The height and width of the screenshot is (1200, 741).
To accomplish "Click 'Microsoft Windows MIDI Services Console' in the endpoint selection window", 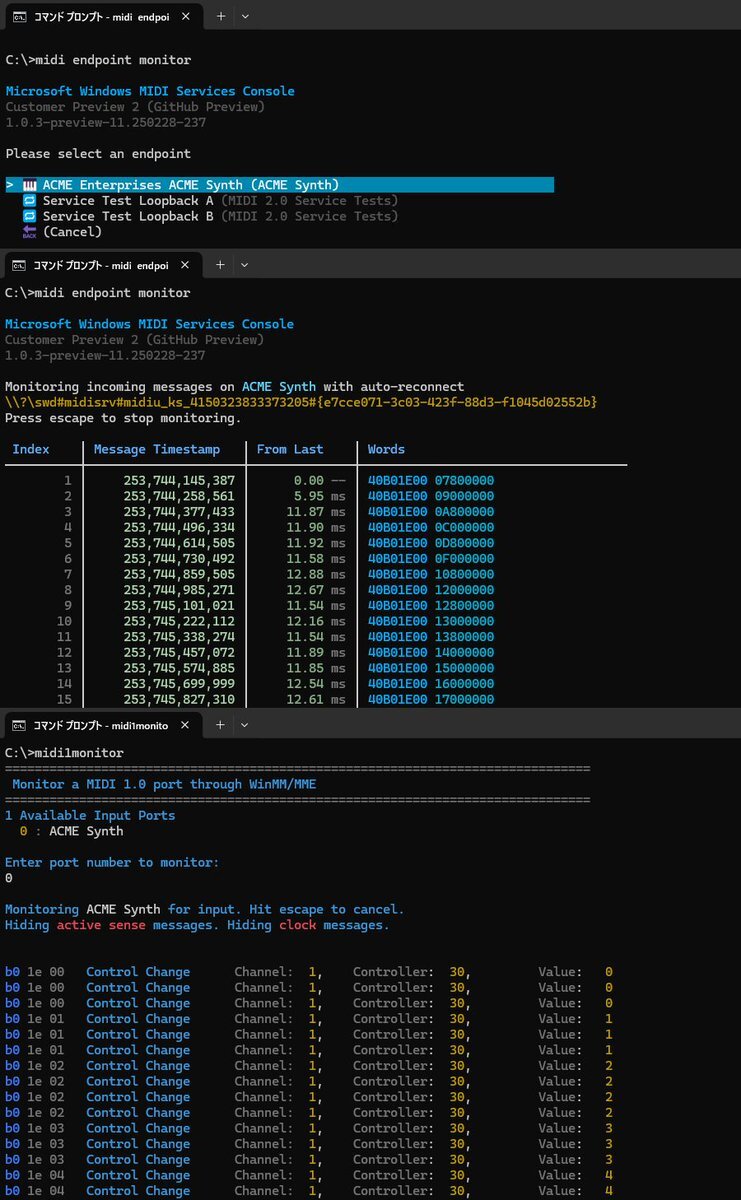I will [x=150, y=91].
